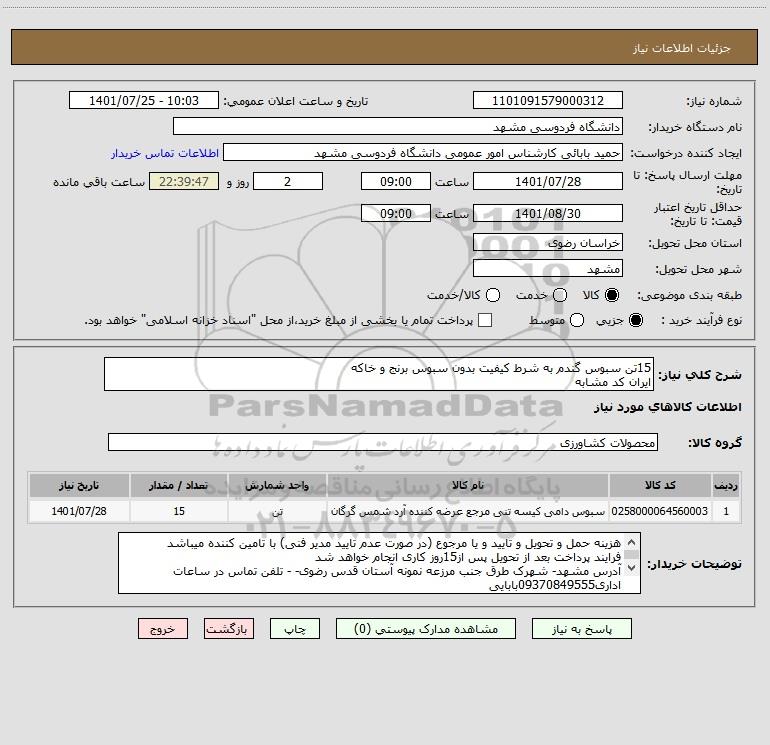
Task: Click the پاسخ به نیاز button
Action: (x=582, y=629)
